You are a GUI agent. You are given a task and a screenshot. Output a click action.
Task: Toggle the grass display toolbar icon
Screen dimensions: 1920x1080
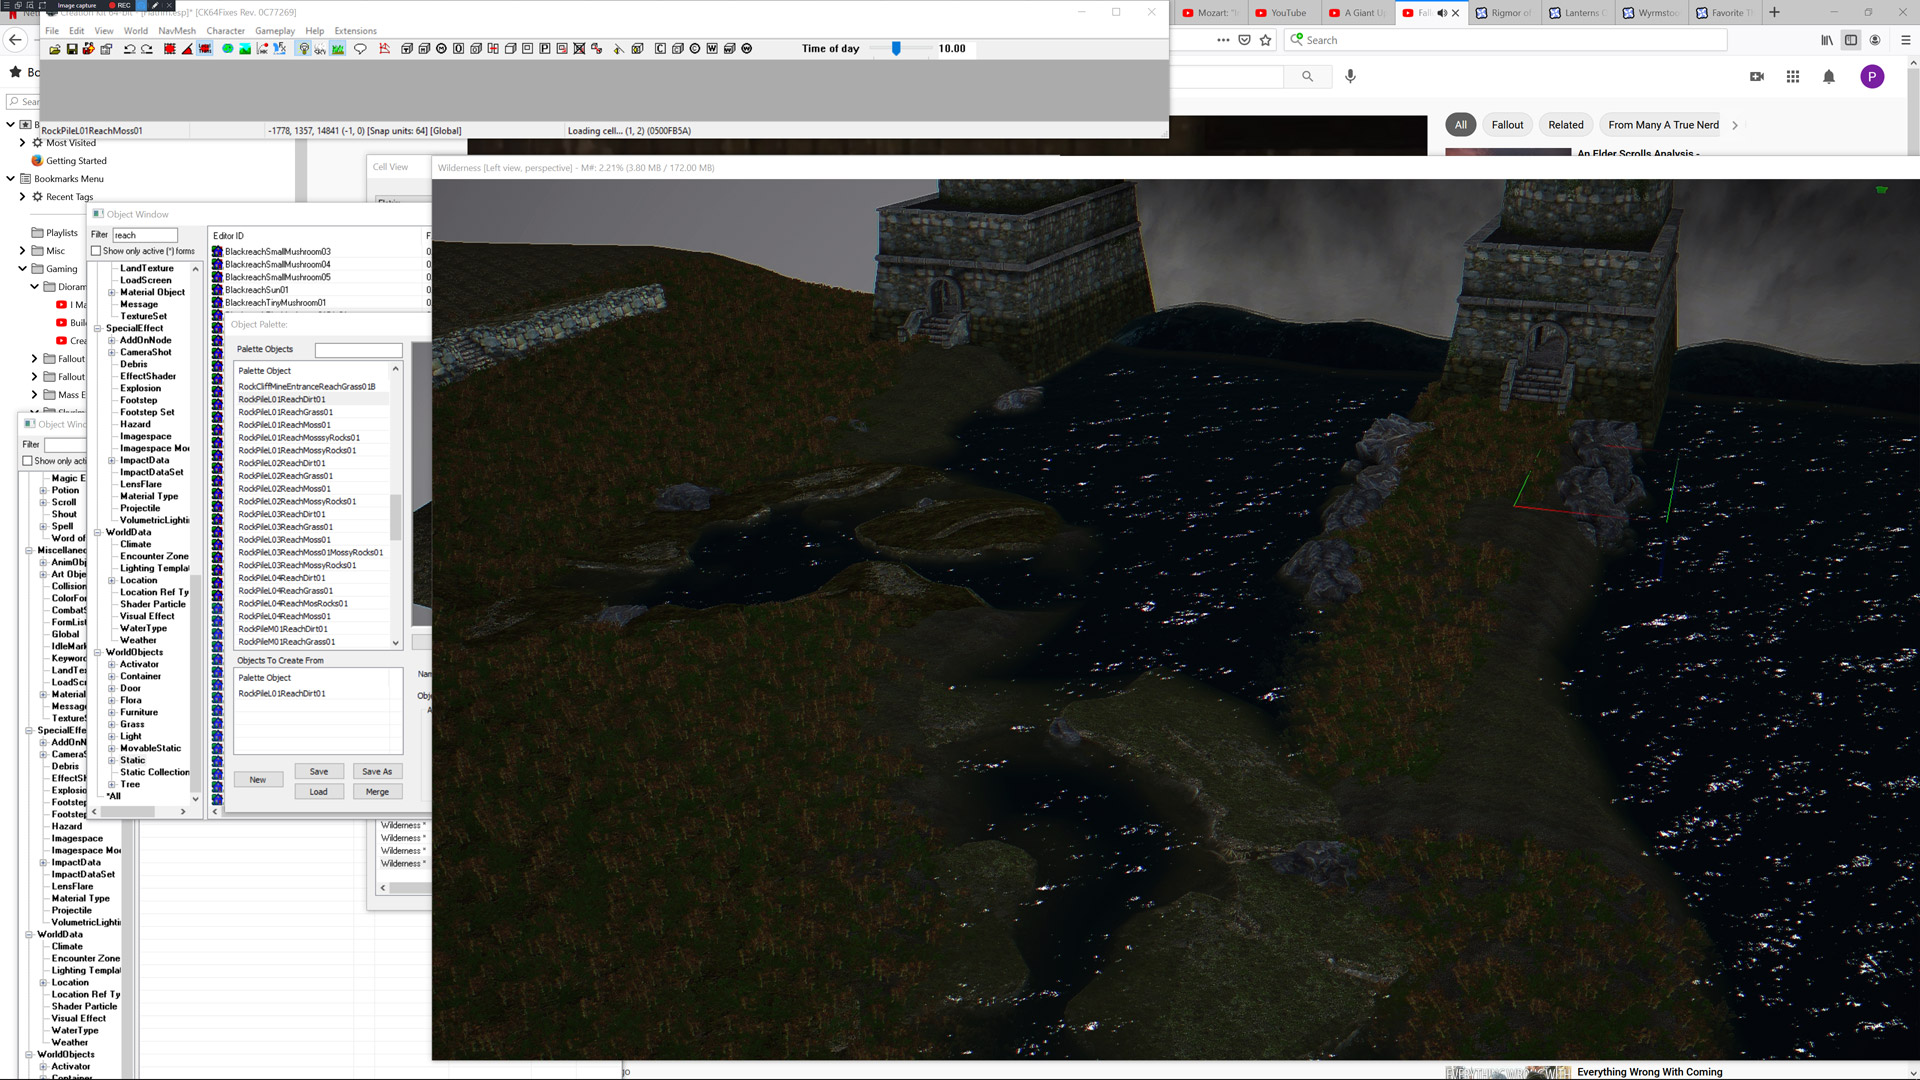(x=338, y=49)
